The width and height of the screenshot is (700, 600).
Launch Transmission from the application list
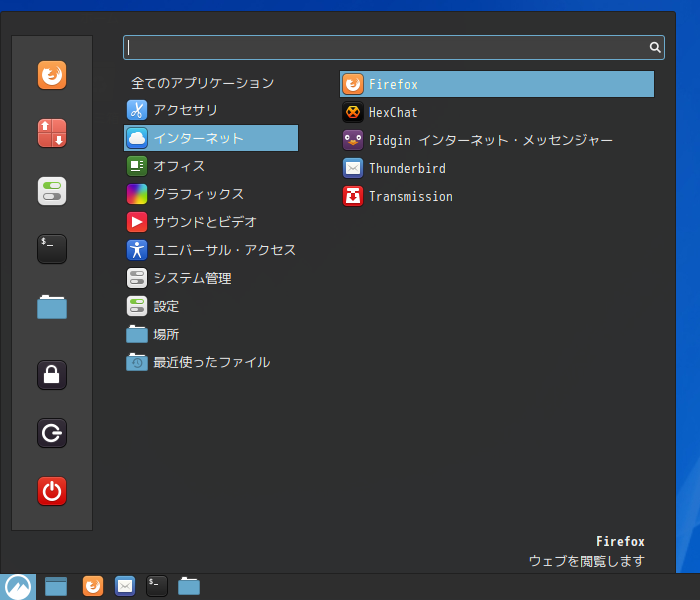click(497, 196)
